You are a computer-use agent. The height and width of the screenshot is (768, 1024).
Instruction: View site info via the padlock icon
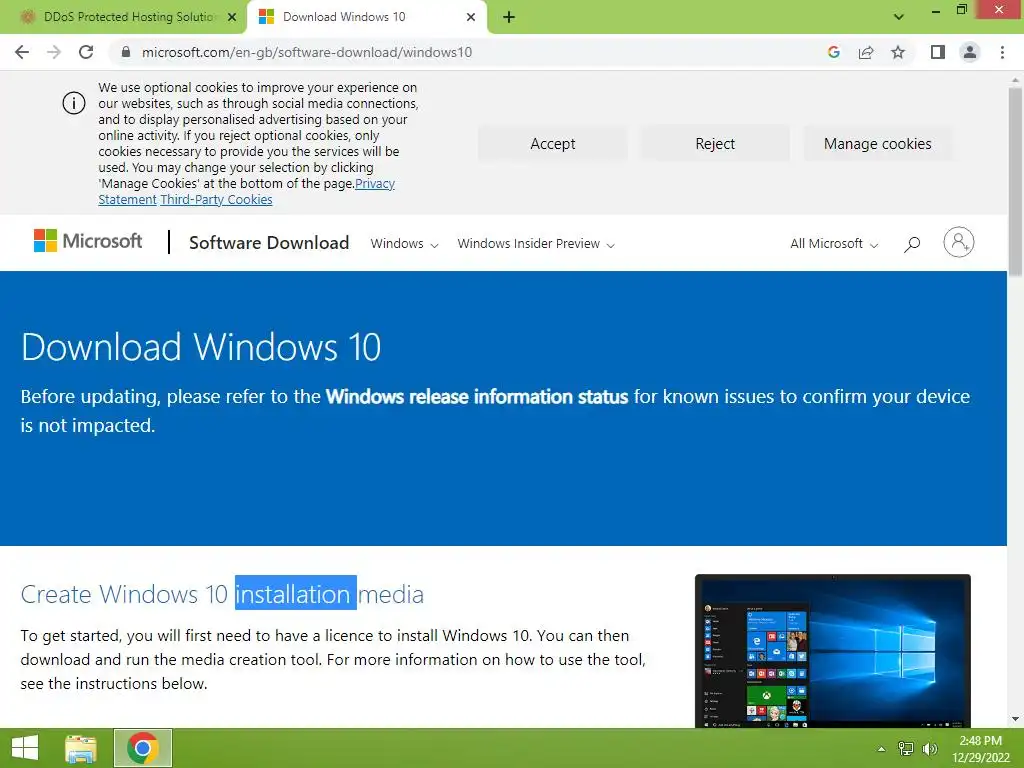pos(126,52)
